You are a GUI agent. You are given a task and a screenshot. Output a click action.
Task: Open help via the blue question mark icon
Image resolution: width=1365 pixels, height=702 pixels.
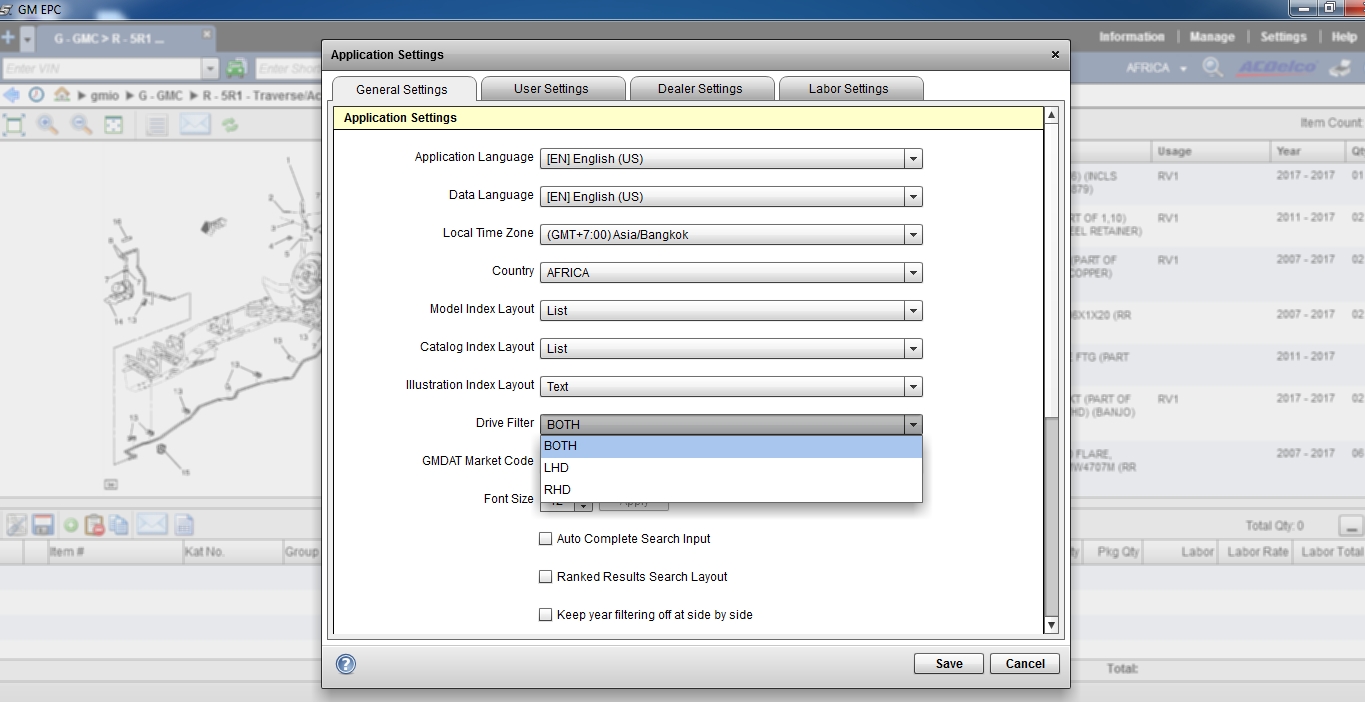coord(346,664)
